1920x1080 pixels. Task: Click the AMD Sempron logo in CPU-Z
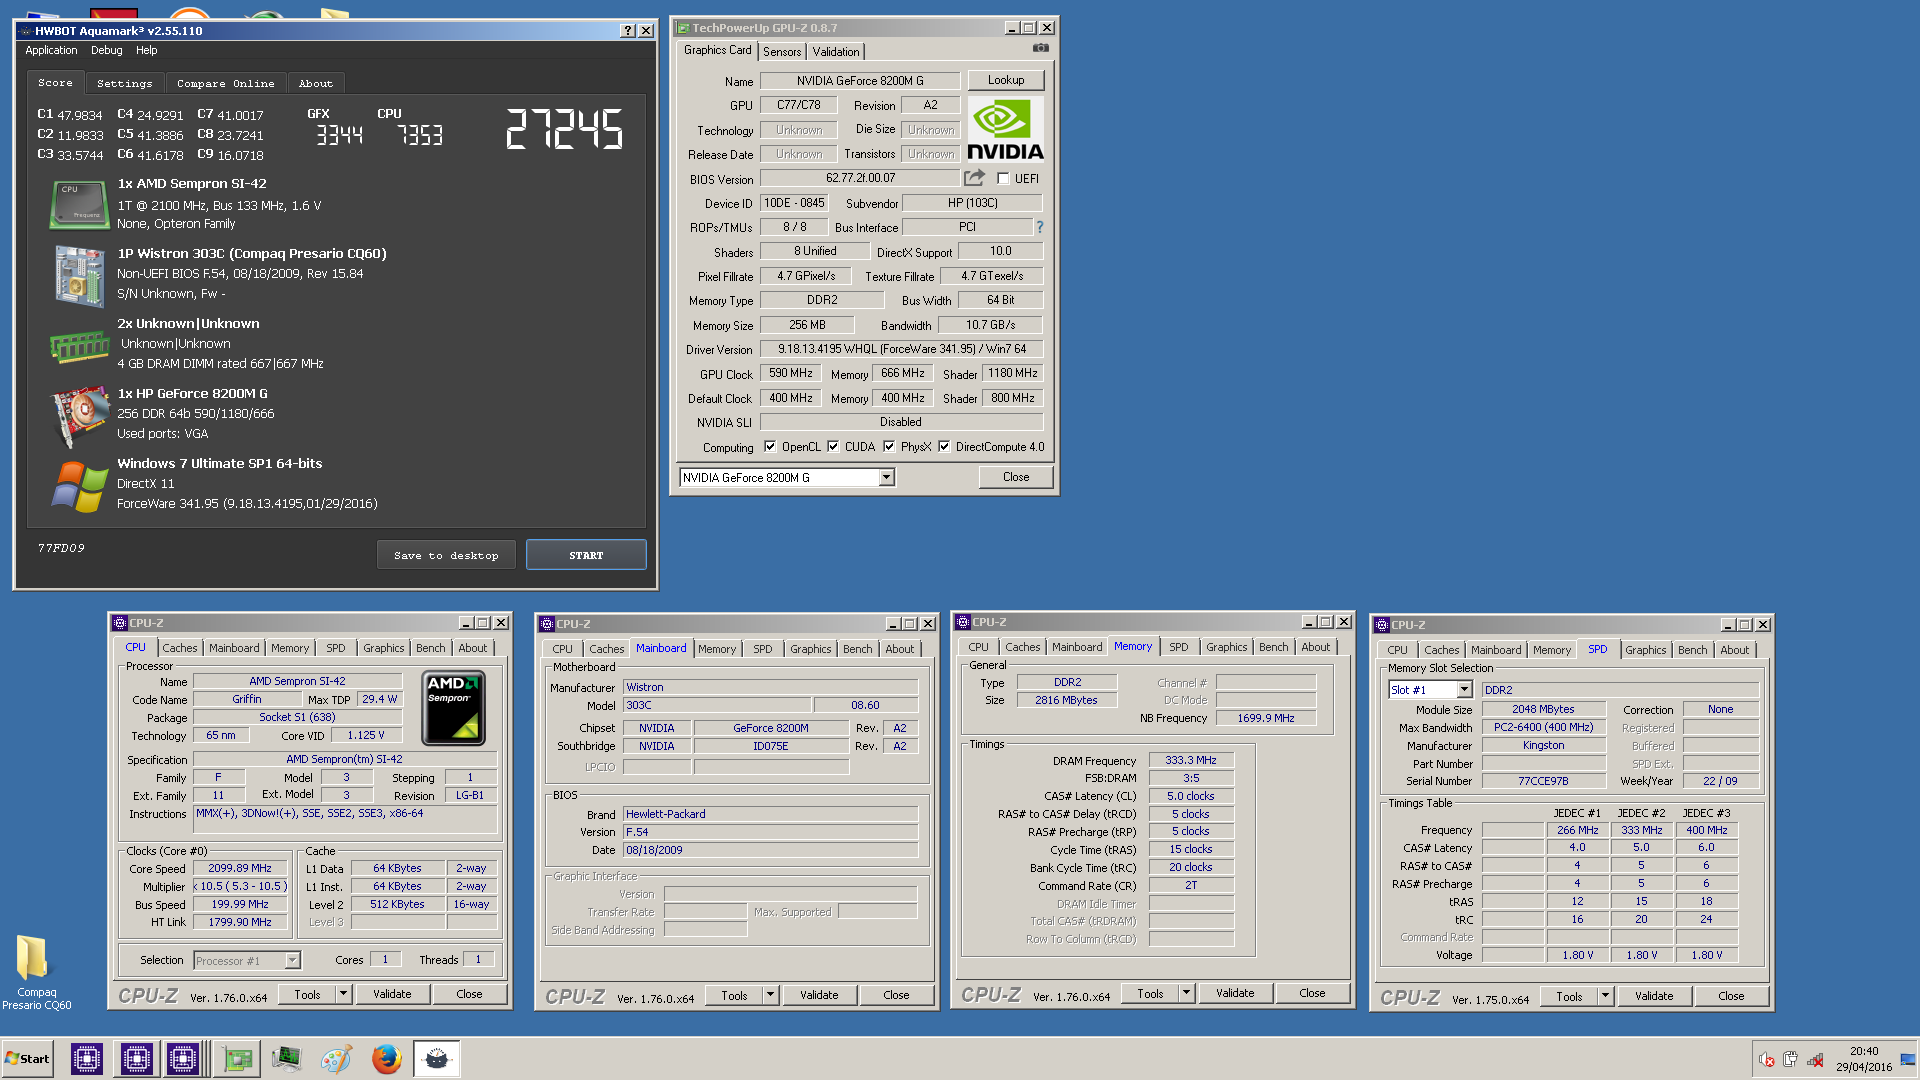tap(453, 709)
